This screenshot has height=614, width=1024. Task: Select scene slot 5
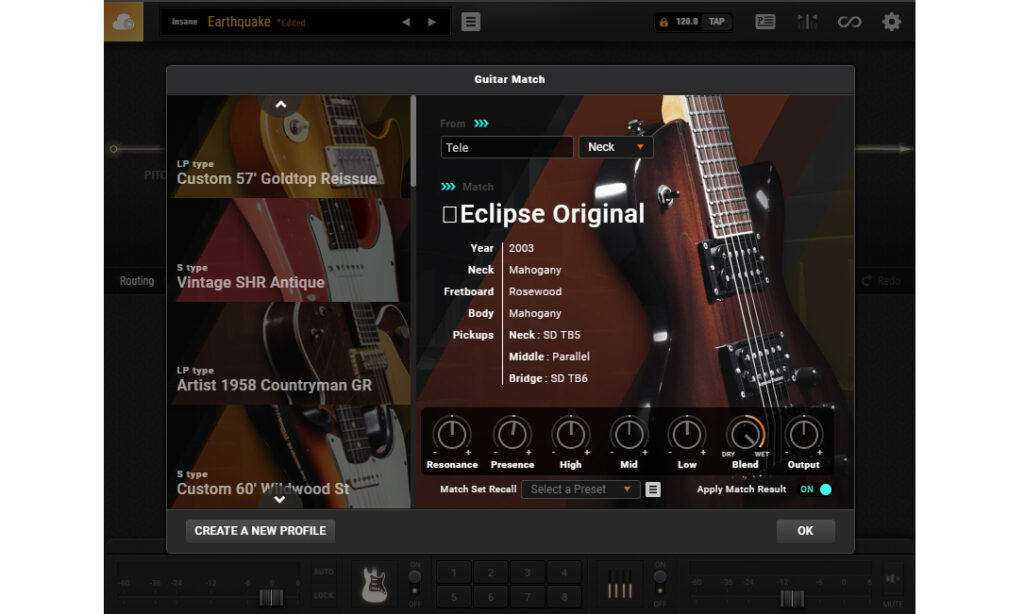click(453, 596)
